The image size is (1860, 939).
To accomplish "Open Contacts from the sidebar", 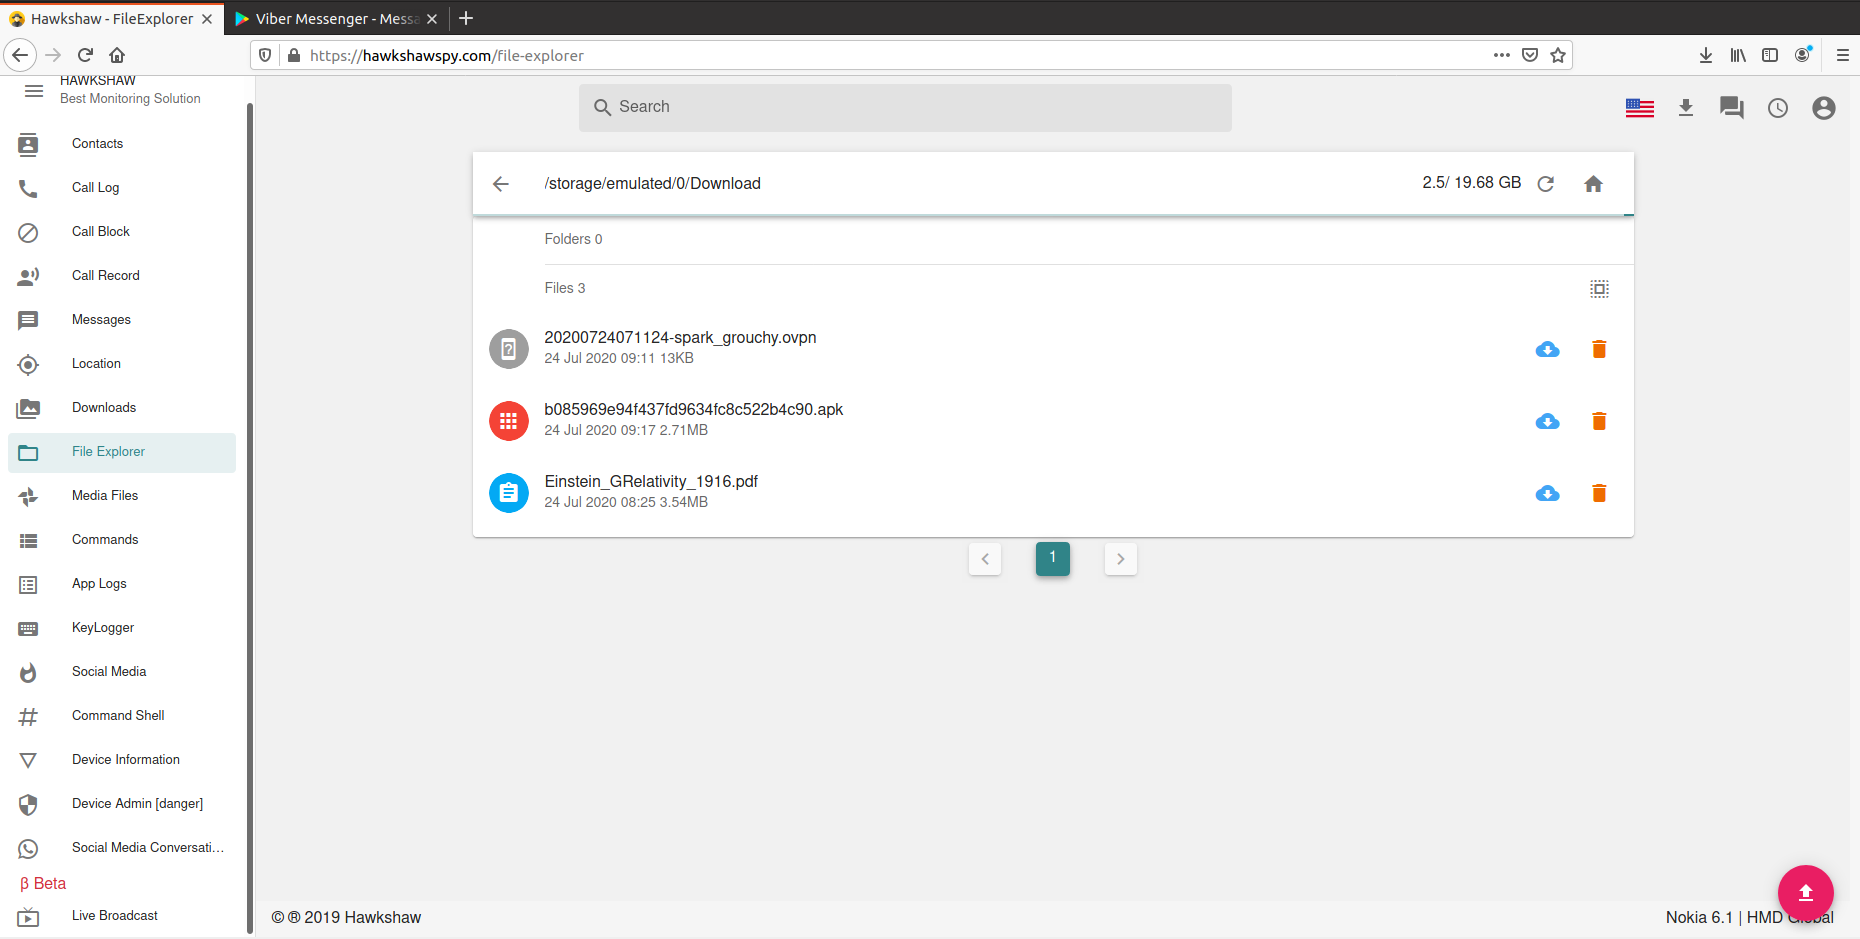I will 122,144.
